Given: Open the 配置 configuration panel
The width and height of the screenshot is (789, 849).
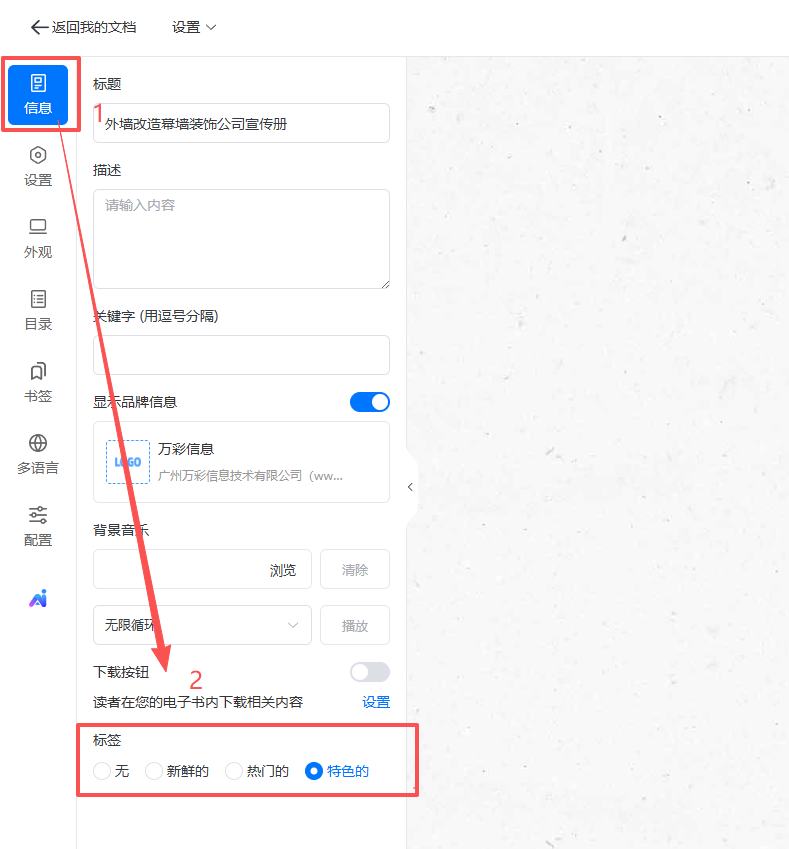Looking at the screenshot, I should (x=38, y=527).
